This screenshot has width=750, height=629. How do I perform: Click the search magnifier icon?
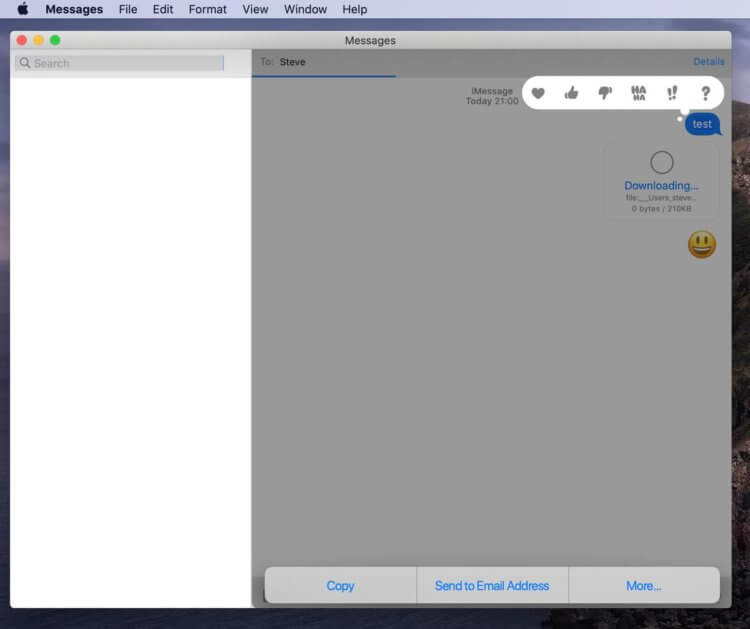[x=25, y=63]
